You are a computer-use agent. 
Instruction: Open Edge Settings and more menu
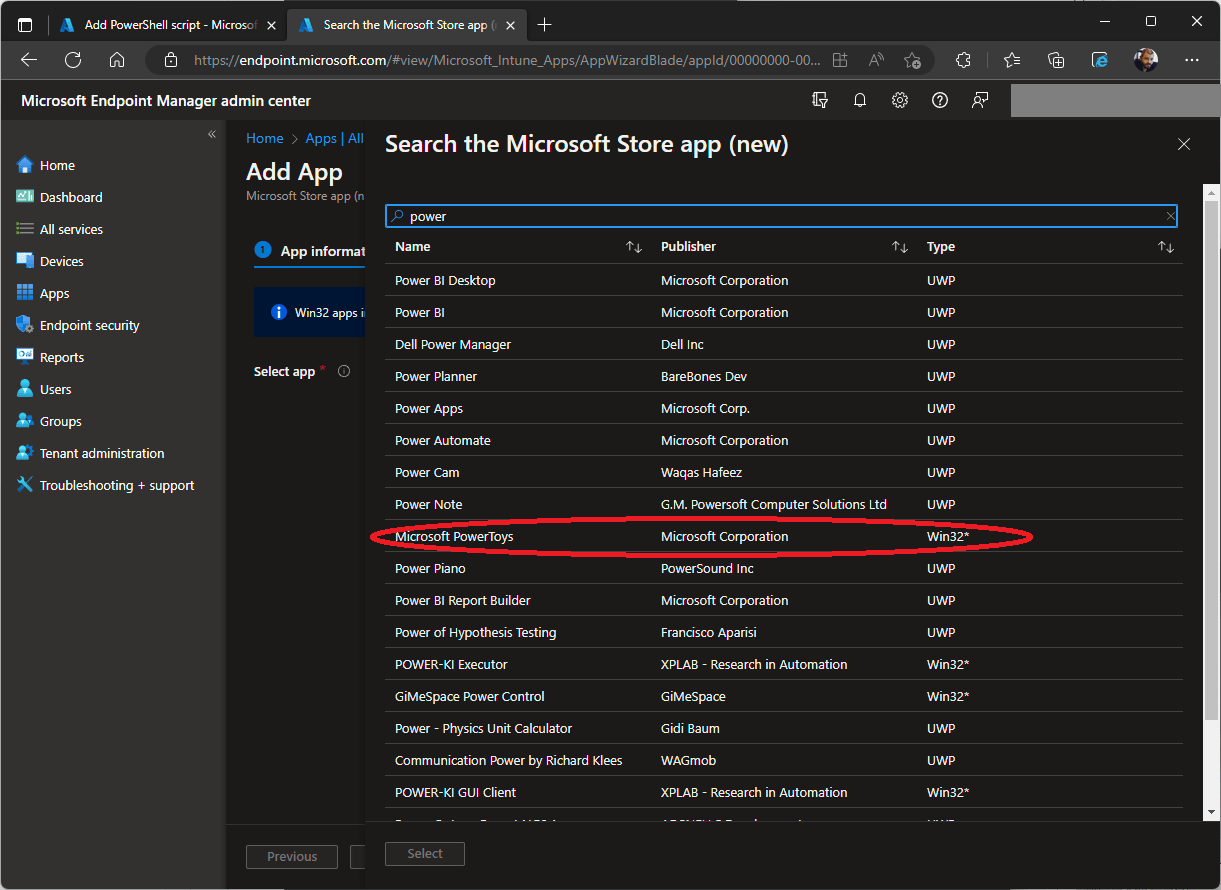(x=1191, y=60)
